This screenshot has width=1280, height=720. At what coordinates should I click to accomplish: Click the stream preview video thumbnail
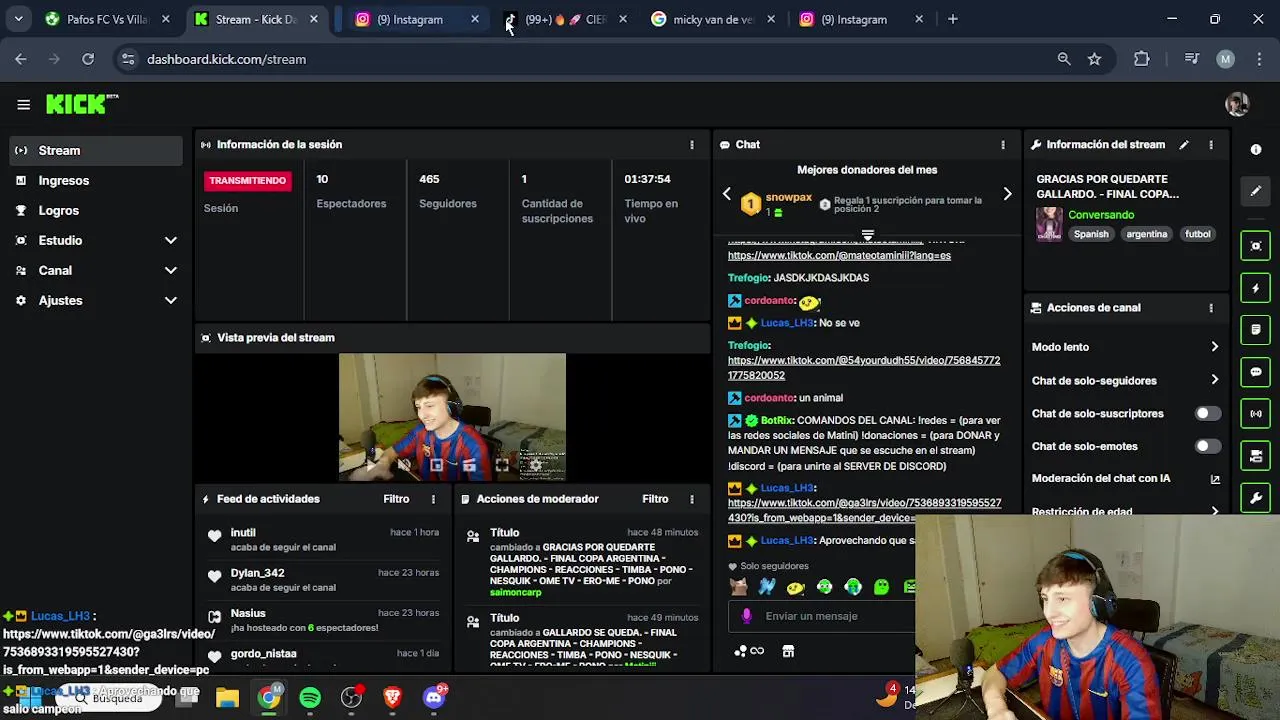452,417
